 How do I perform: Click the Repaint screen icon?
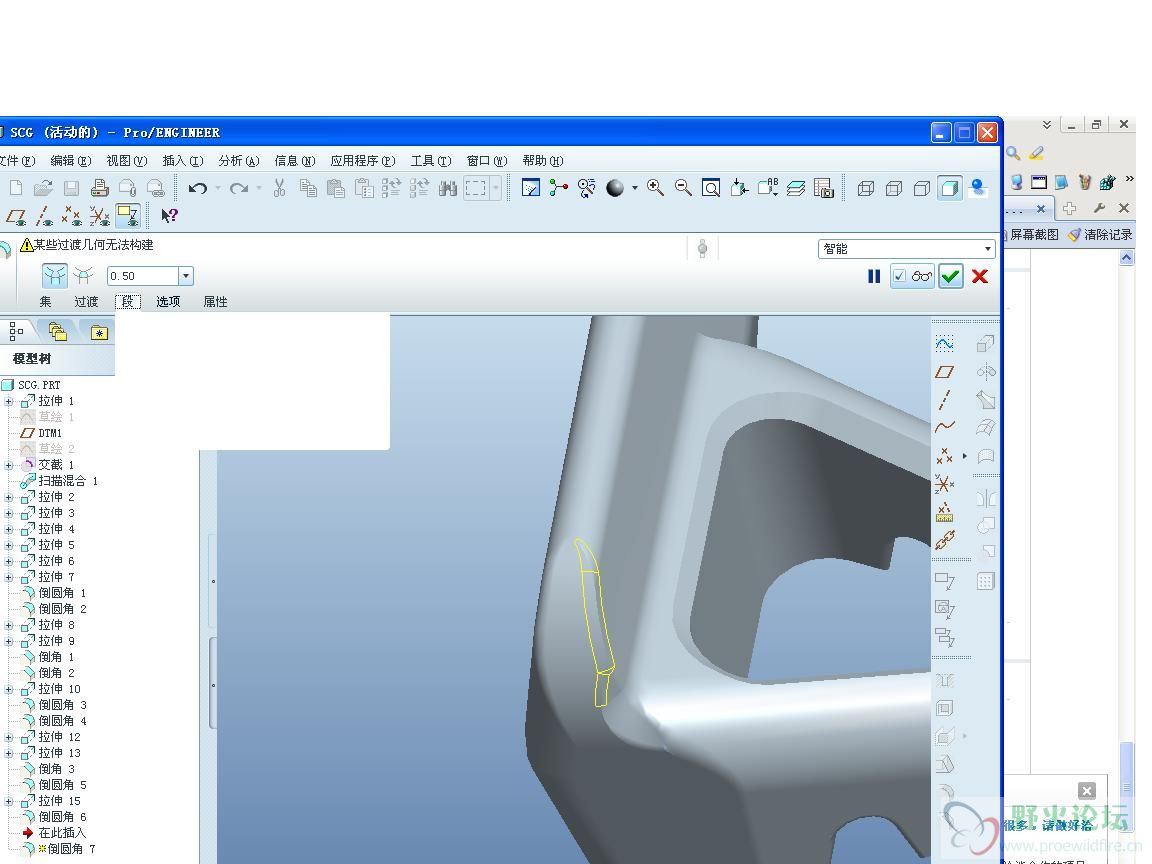point(530,188)
